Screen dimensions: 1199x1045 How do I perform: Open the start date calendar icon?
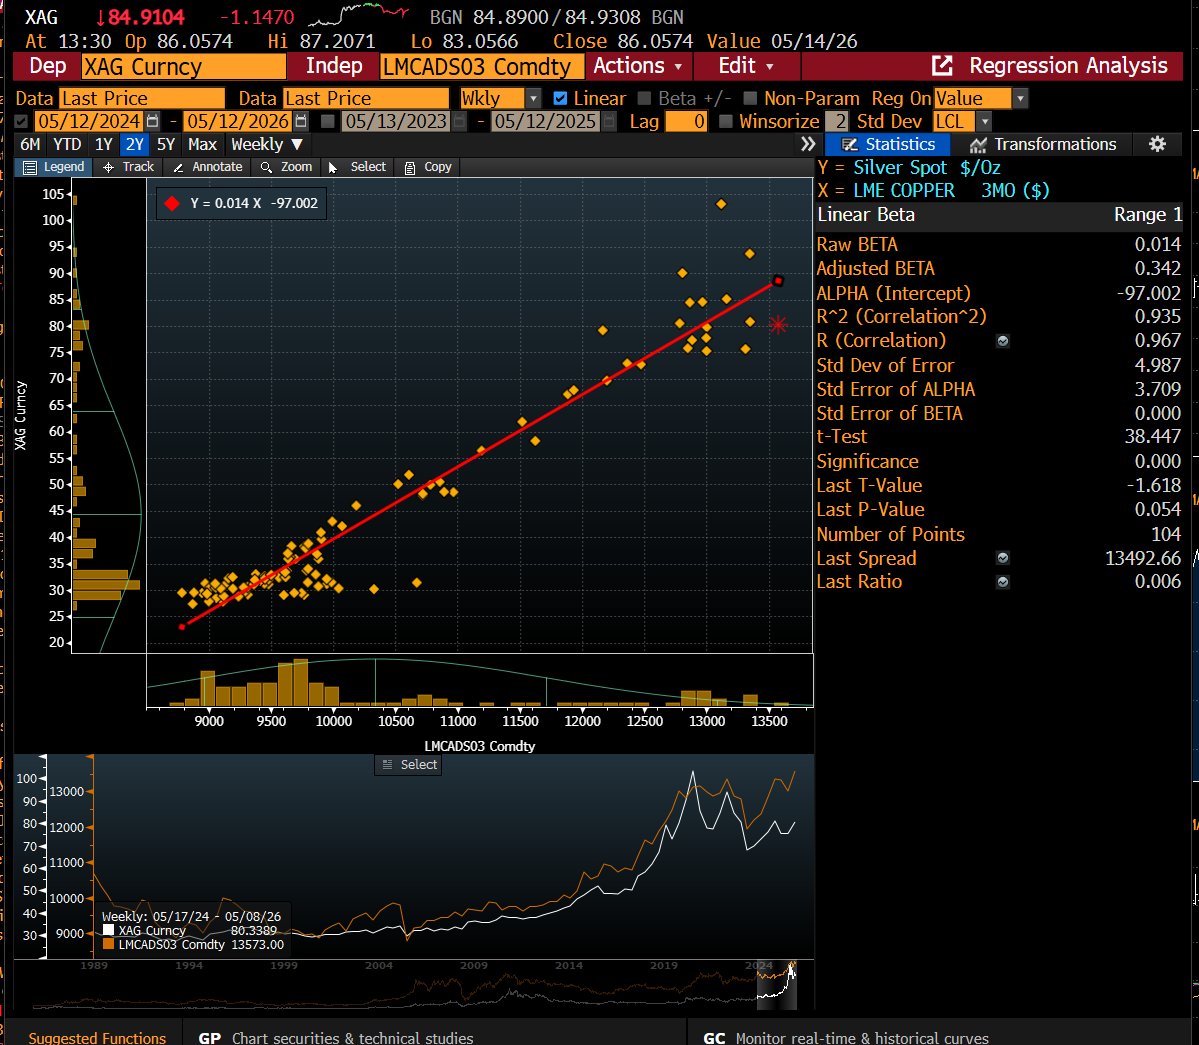pos(152,121)
